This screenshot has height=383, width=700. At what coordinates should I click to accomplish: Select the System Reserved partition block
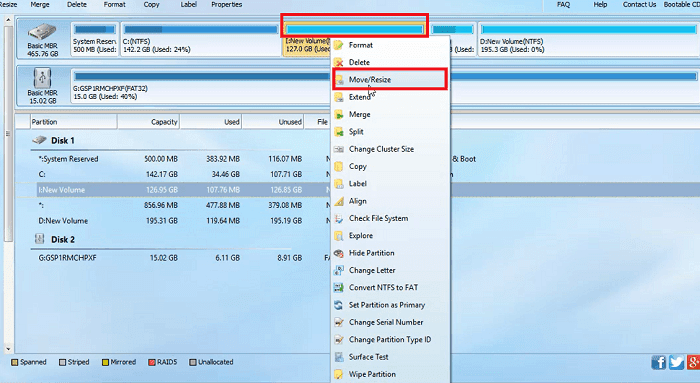[x=95, y=39]
